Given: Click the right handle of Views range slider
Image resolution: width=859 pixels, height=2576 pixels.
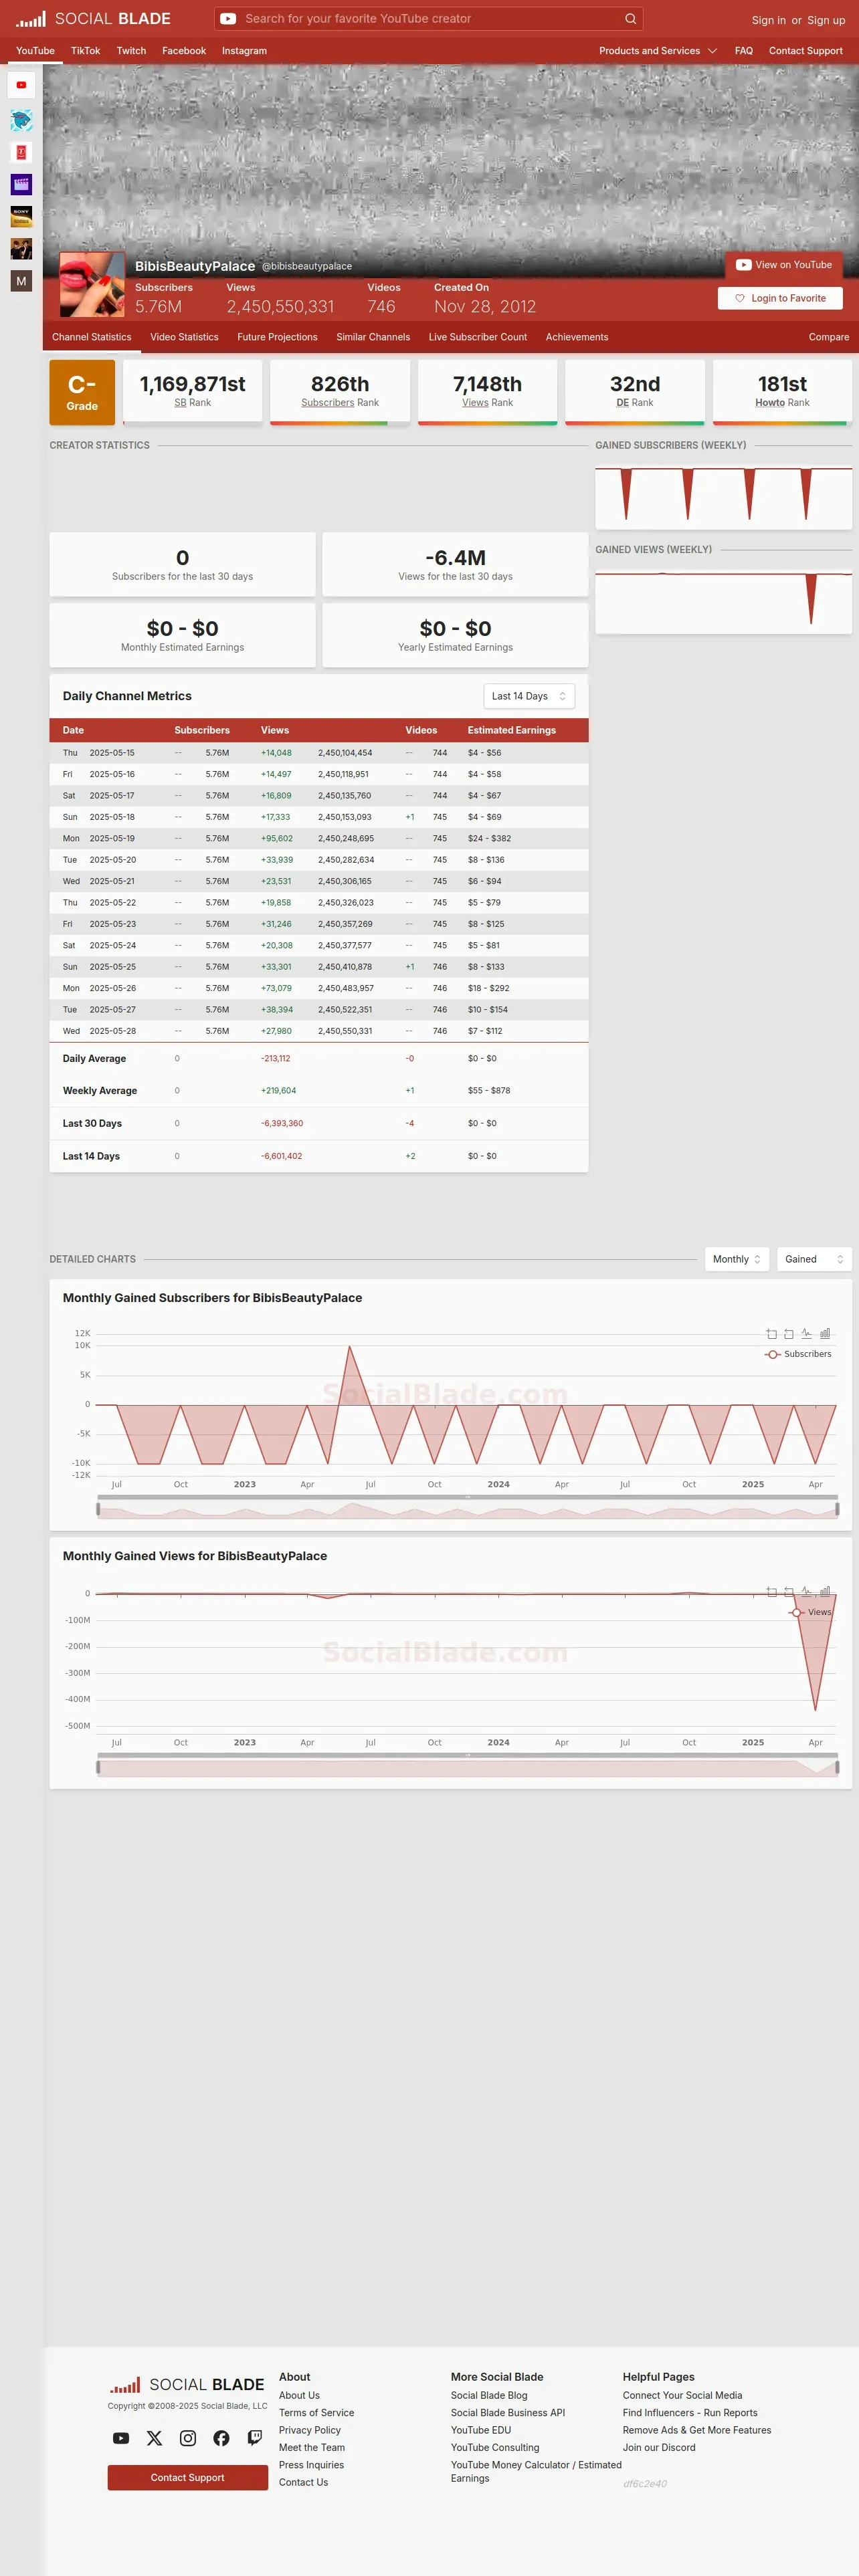Looking at the screenshot, I should click(837, 1767).
